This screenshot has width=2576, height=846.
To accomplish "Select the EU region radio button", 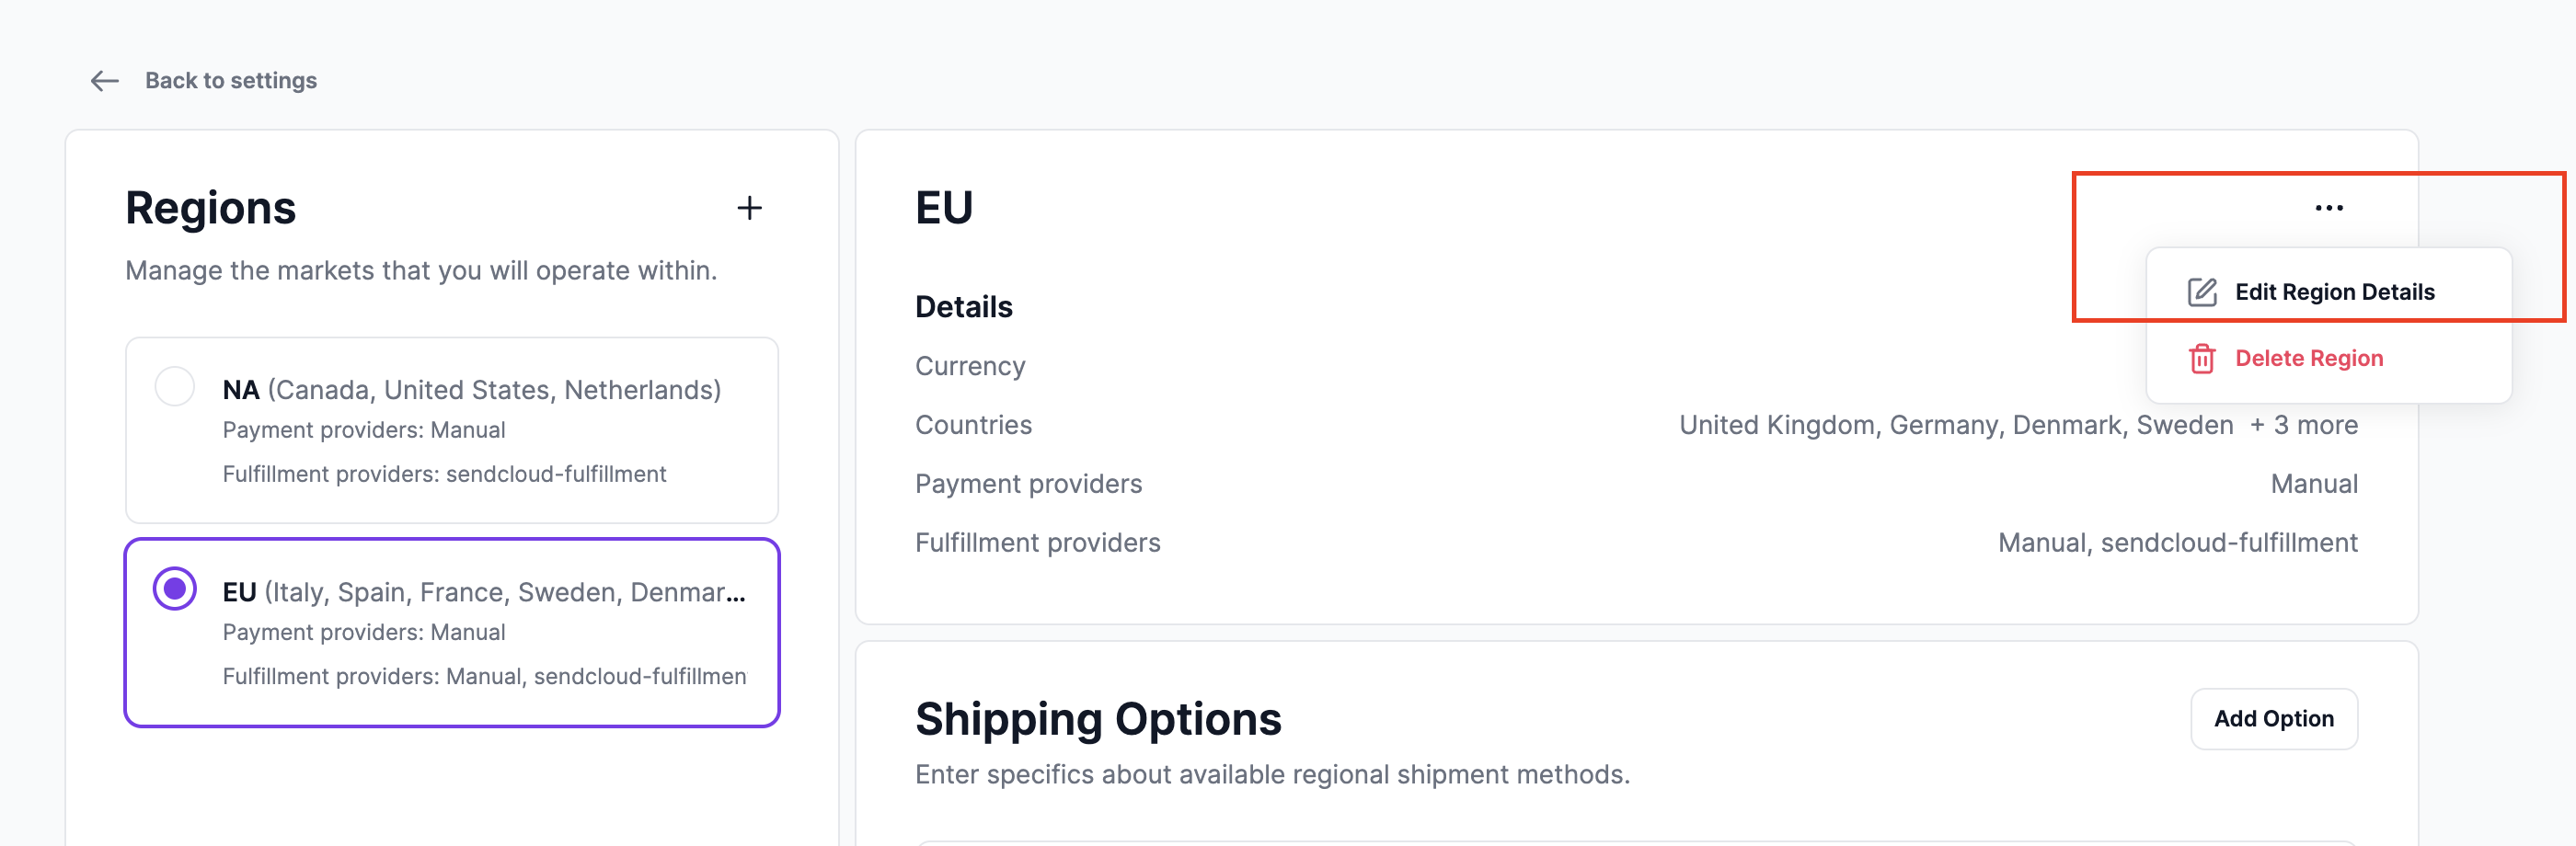I will (175, 589).
